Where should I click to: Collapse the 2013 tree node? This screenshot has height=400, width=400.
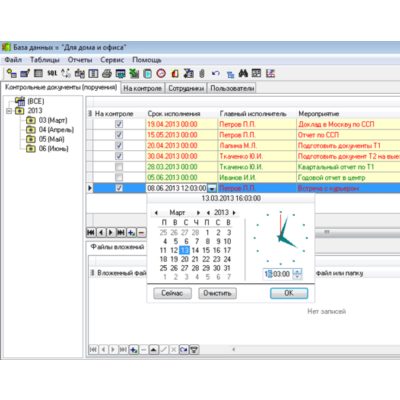(9, 111)
